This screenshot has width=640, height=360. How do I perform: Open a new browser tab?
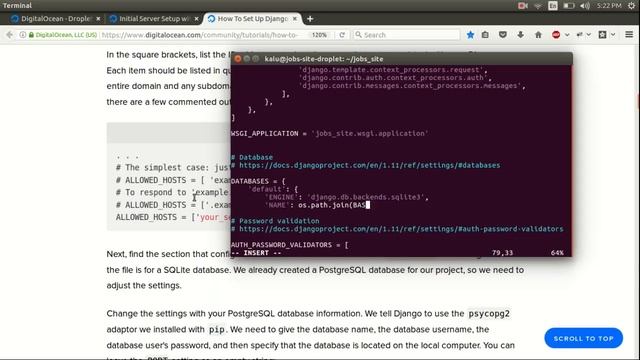point(310,19)
